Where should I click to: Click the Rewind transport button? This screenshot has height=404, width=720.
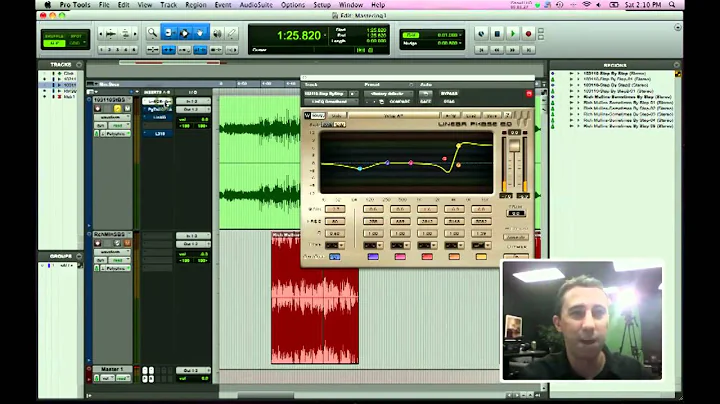[497, 50]
